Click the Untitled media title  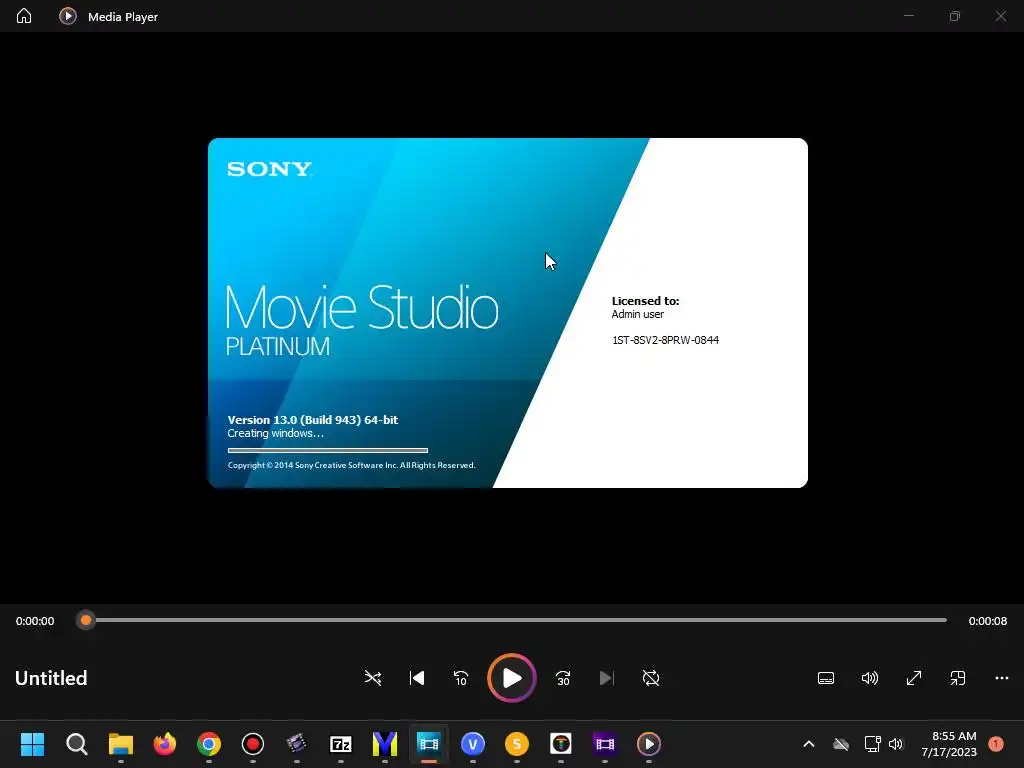(51, 678)
